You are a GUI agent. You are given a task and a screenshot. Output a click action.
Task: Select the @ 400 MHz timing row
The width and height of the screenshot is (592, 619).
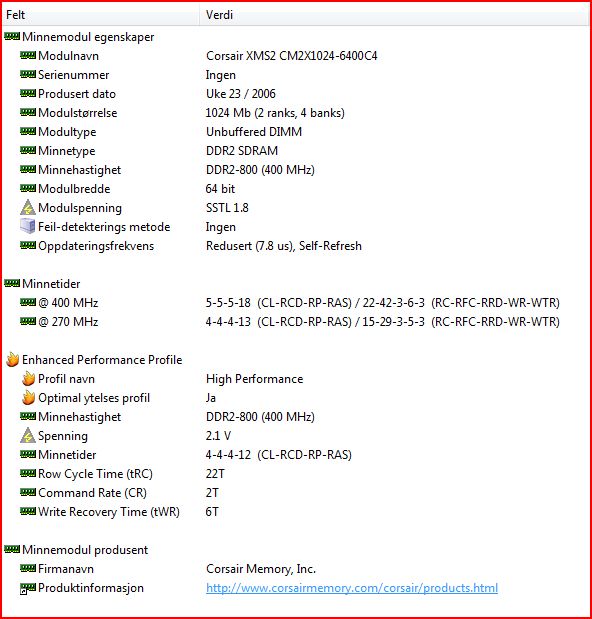(296, 303)
